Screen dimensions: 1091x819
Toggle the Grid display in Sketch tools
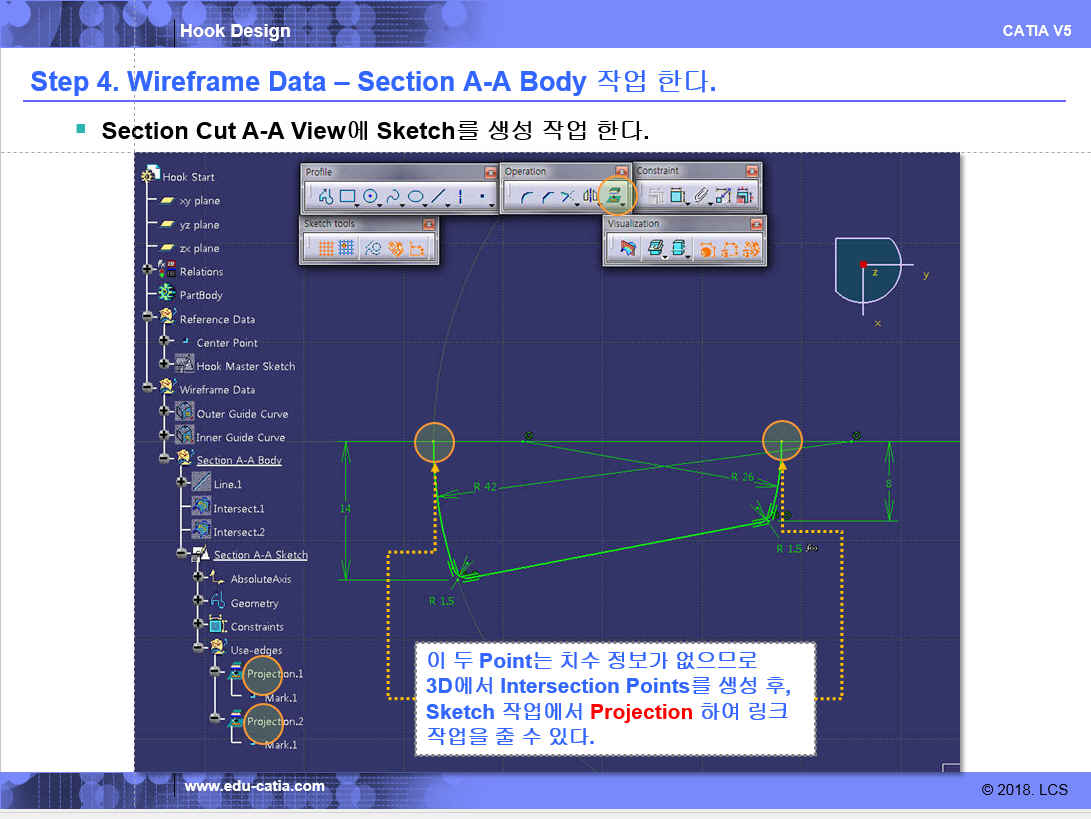325,249
